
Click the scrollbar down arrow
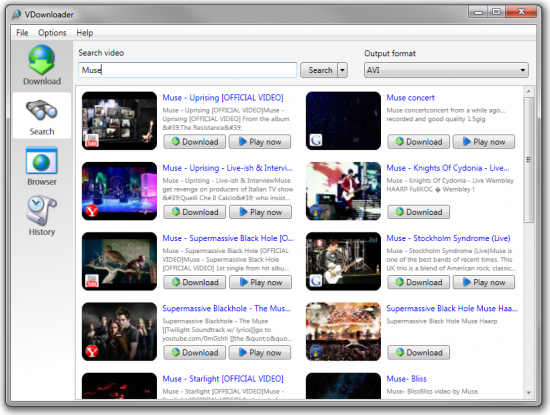click(529, 393)
